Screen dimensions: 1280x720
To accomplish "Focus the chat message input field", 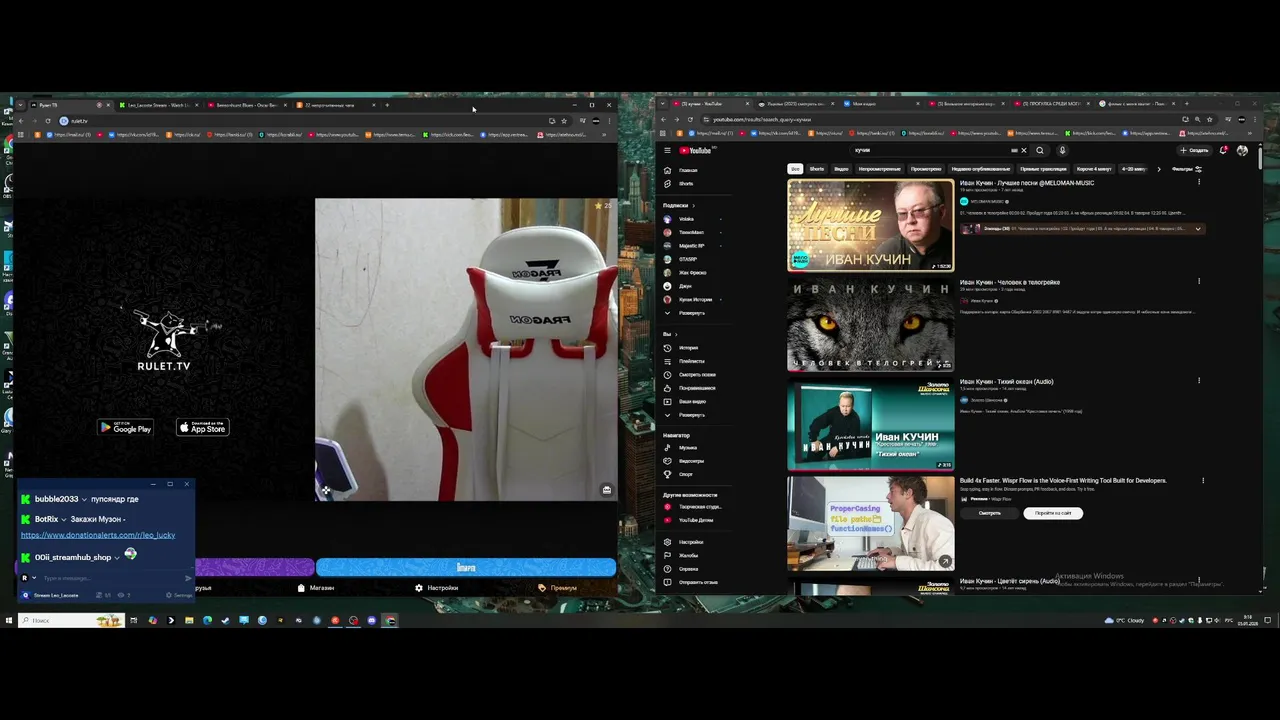I will 110,578.
